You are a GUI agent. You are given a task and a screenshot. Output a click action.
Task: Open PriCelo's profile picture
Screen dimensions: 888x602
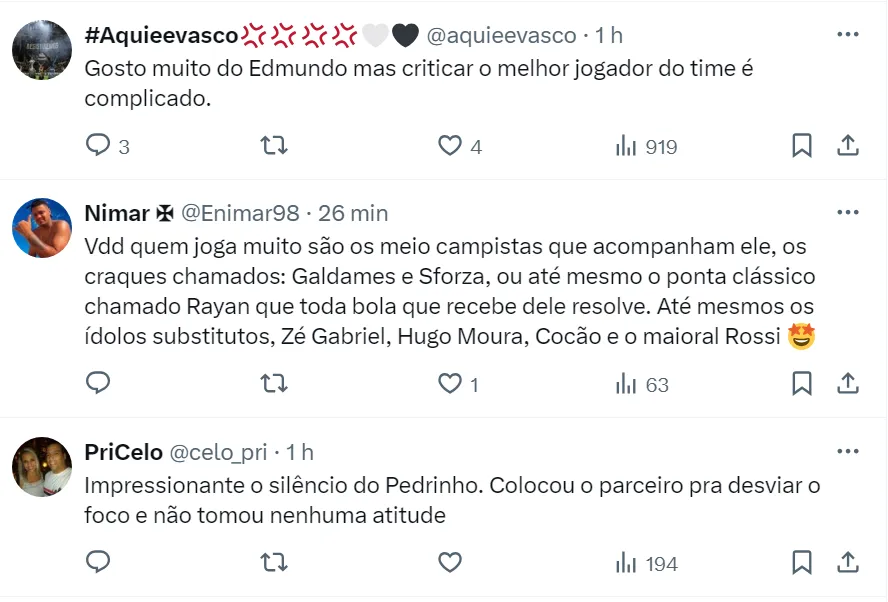(42, 467)
